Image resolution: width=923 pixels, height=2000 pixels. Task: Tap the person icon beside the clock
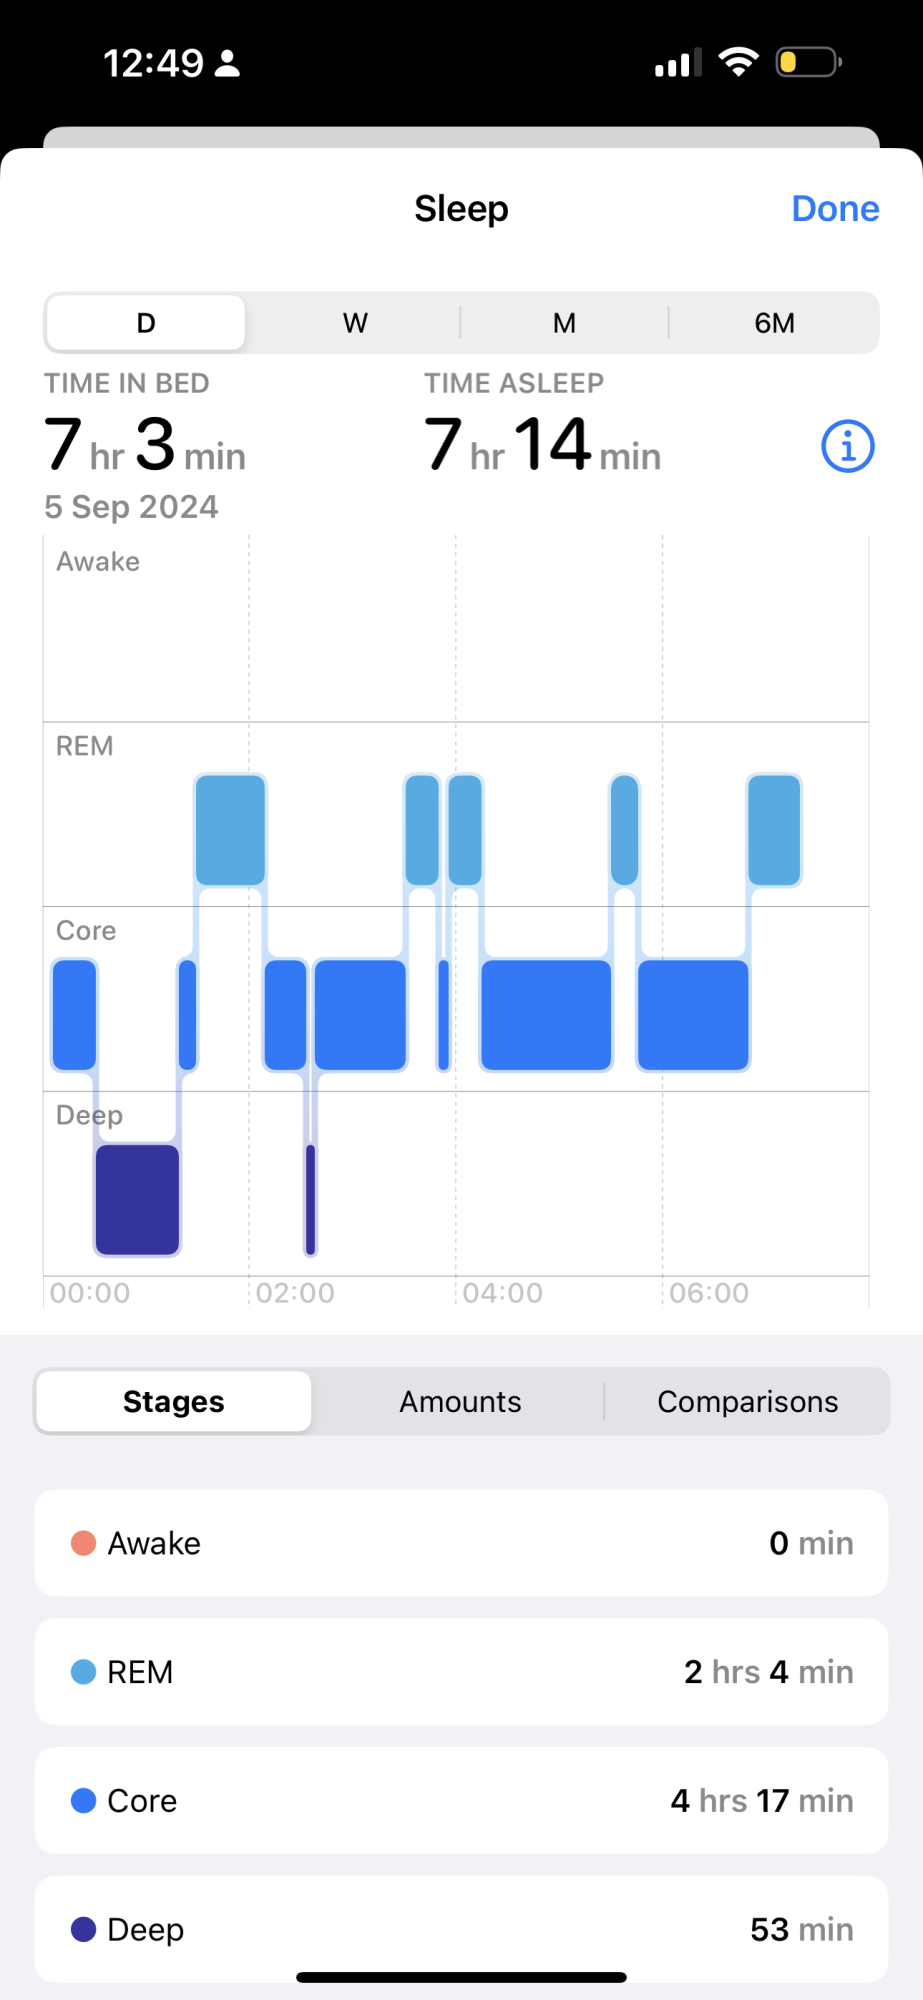coord(228,63)
